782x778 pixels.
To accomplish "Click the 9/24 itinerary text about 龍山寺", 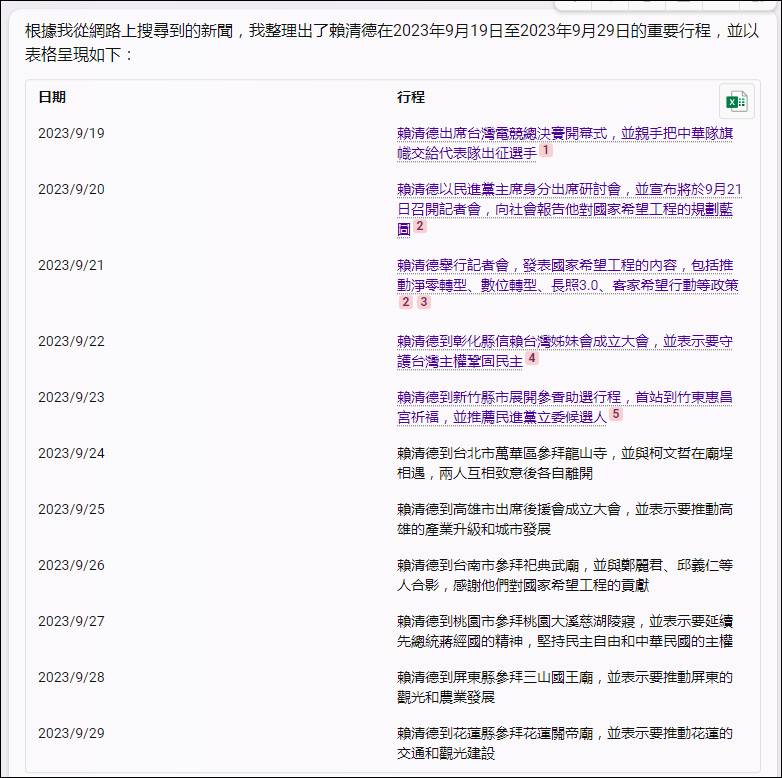I will point(565,463).
